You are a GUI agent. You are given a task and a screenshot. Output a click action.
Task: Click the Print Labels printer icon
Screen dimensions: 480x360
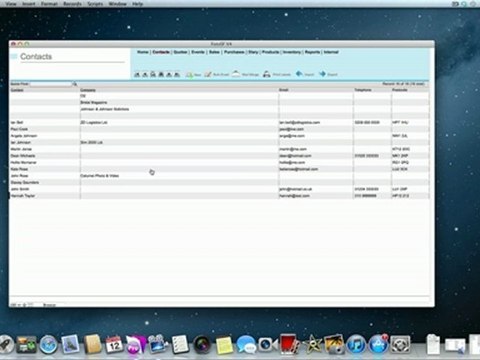267,74
